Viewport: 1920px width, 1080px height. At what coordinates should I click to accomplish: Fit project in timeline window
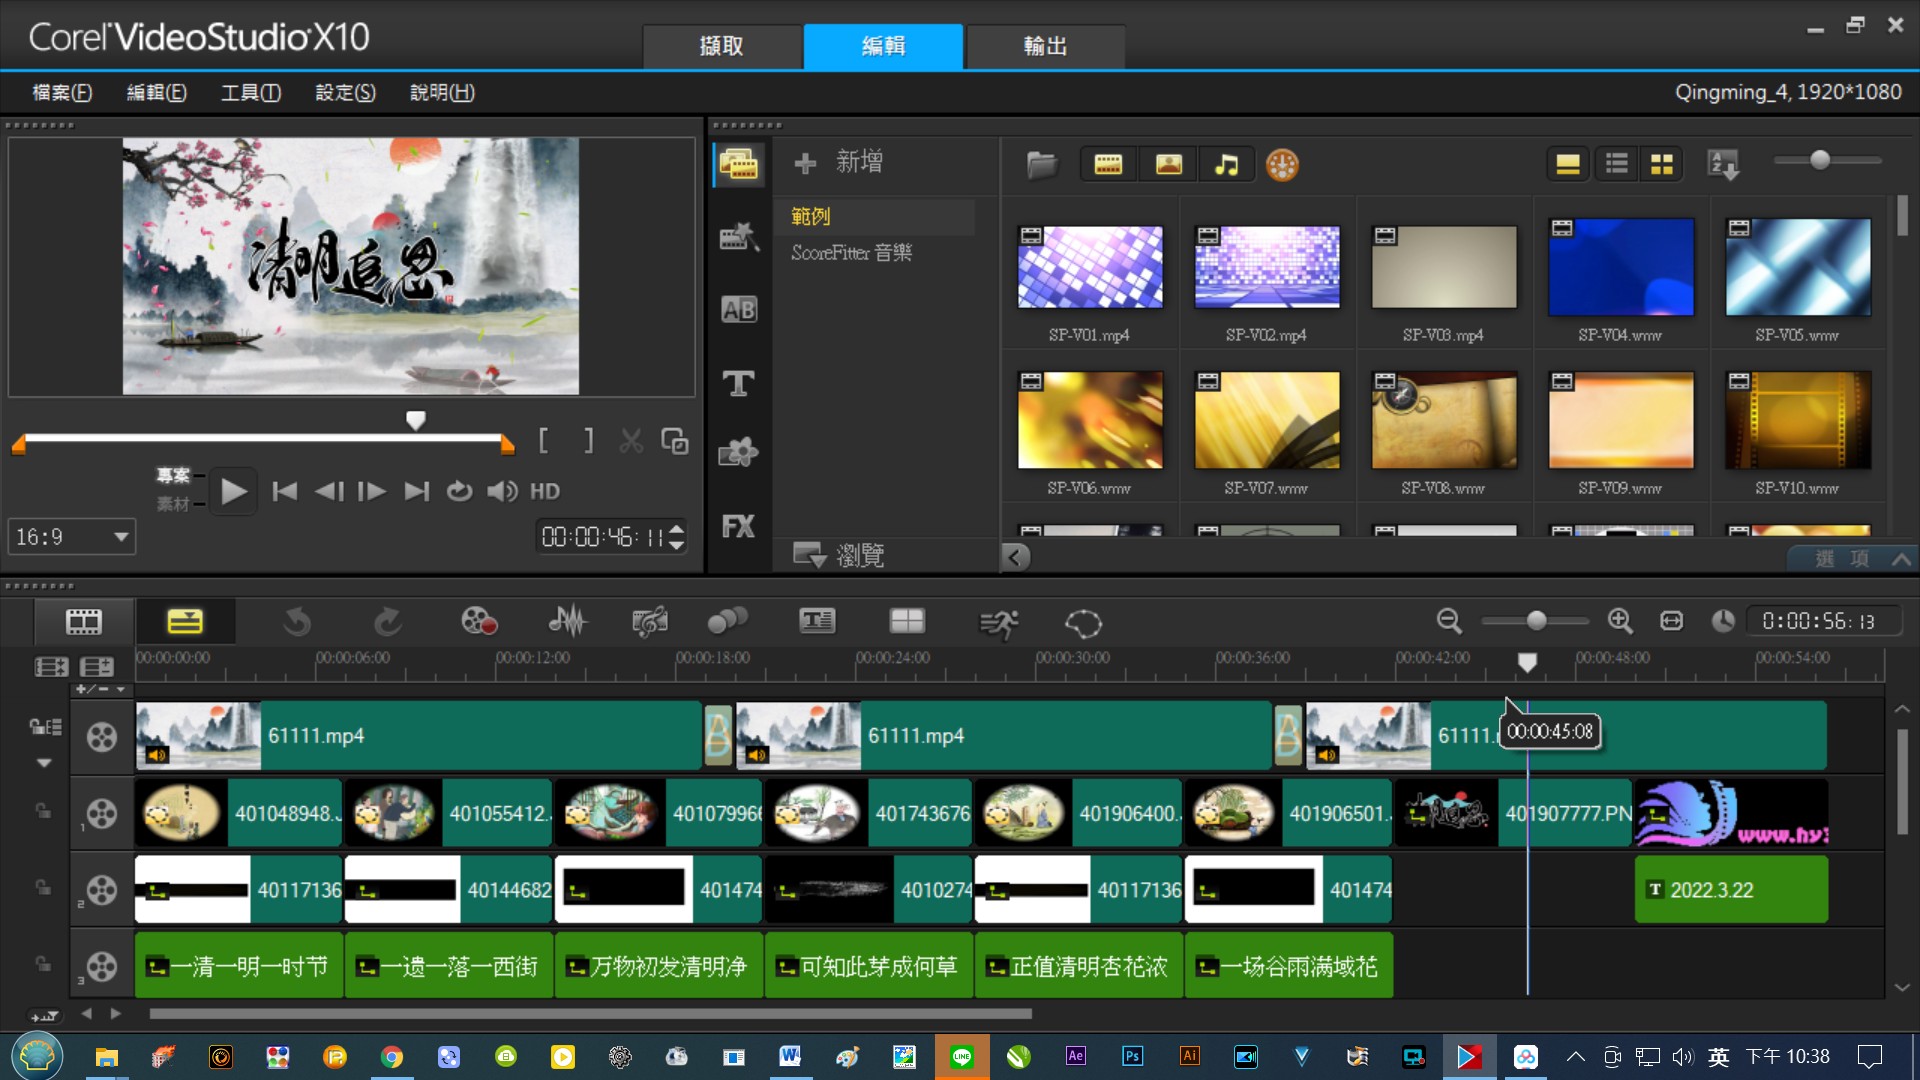1671,621
